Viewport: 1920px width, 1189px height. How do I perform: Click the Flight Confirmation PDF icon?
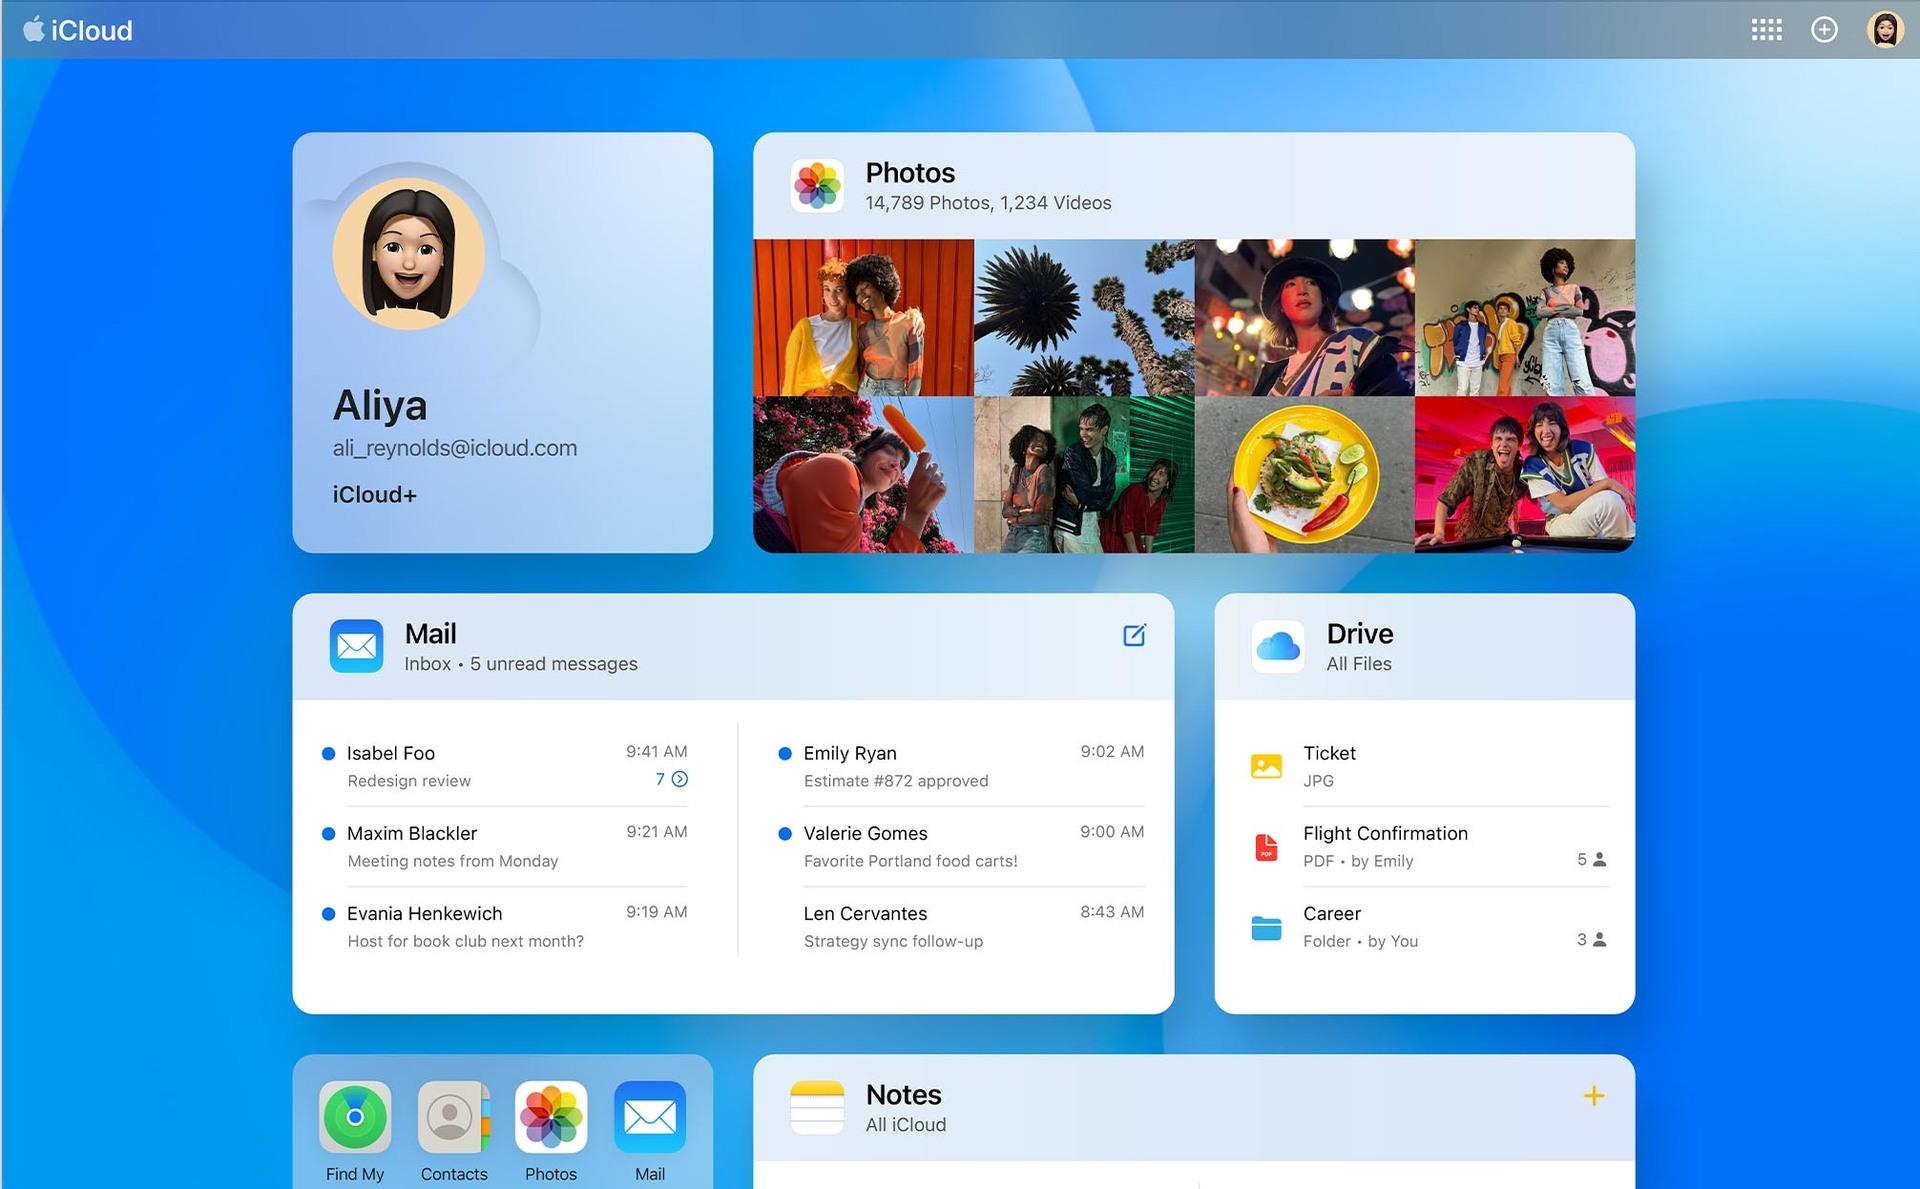(x=1266, y=847)
